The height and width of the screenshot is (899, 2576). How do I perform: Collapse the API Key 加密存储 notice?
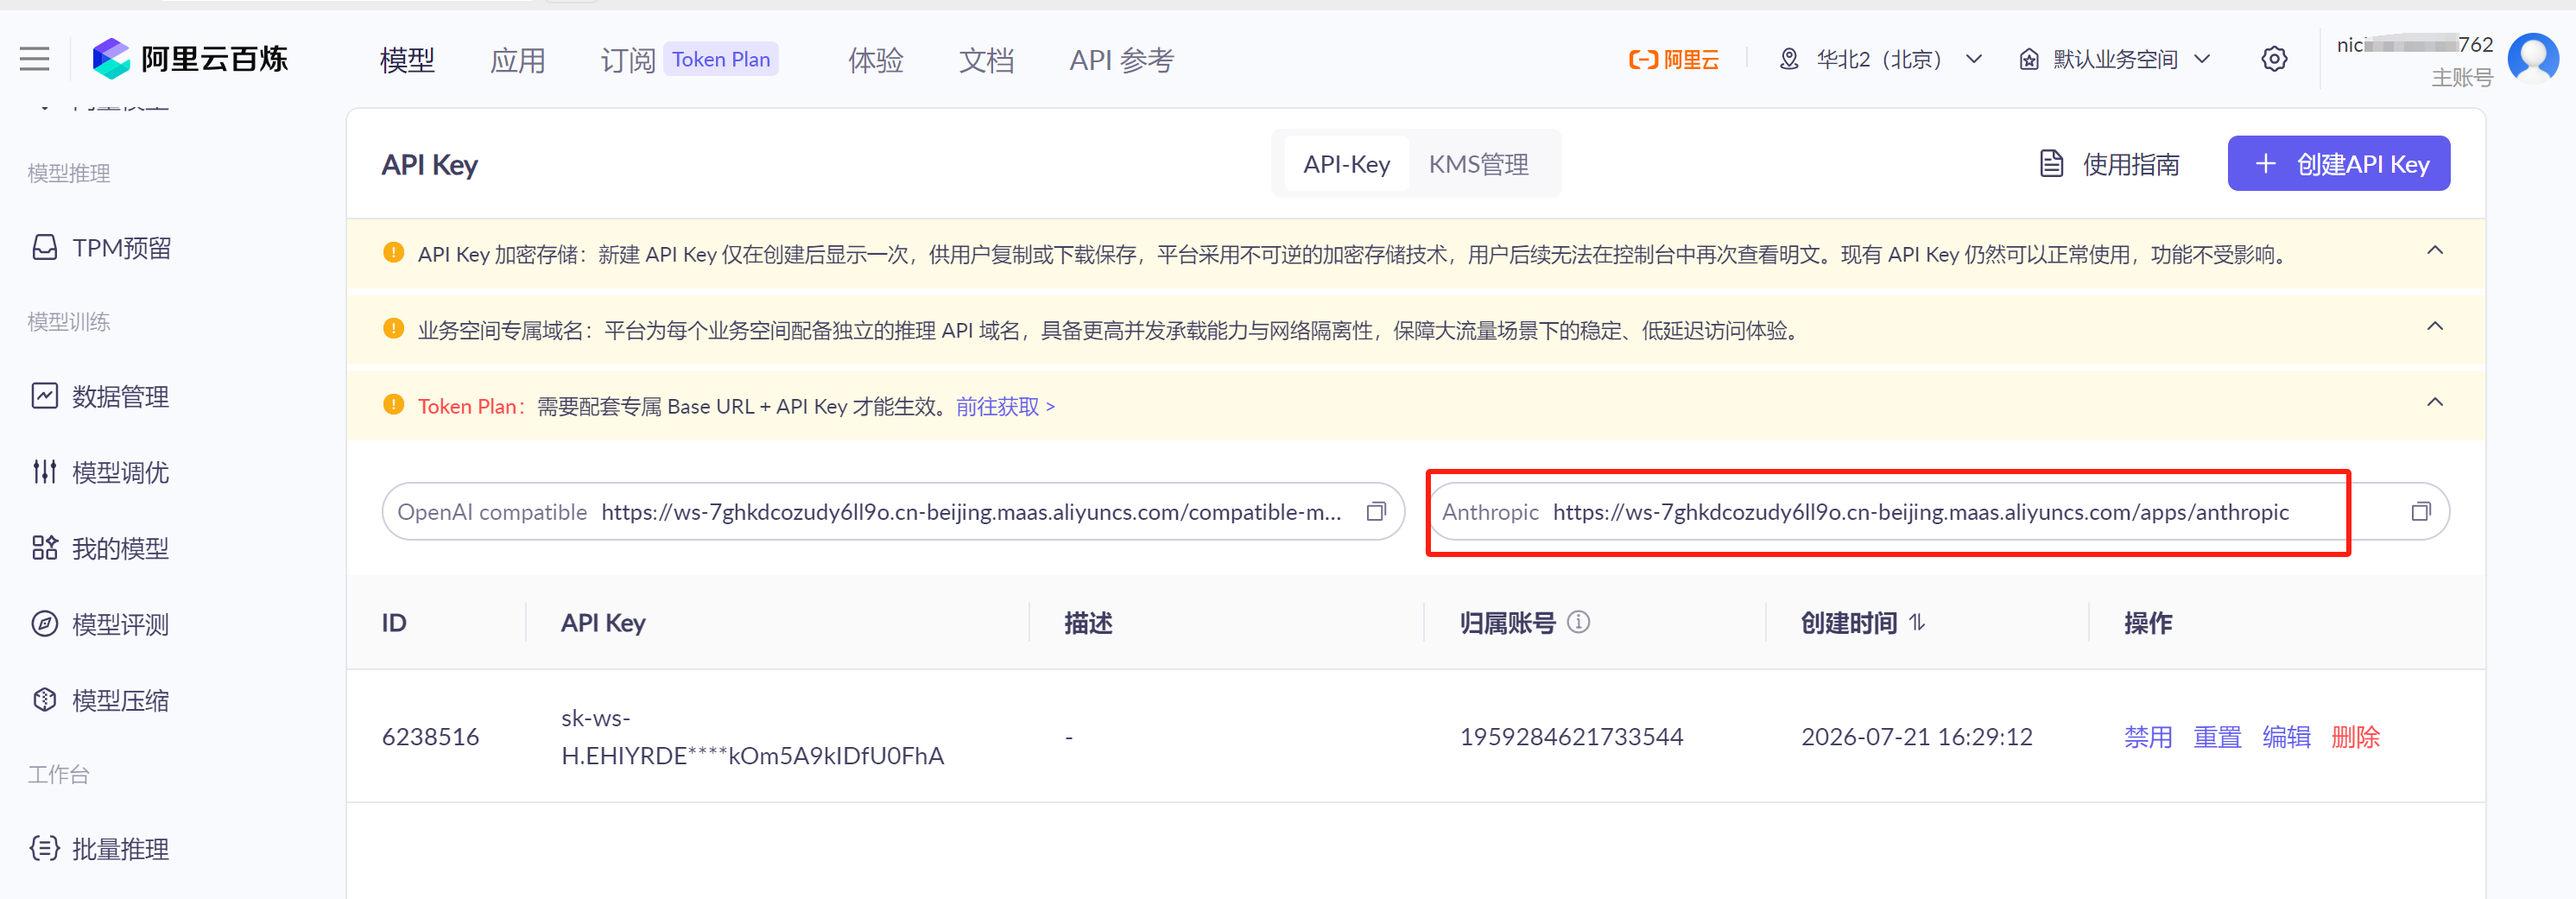pos(2435,250)
